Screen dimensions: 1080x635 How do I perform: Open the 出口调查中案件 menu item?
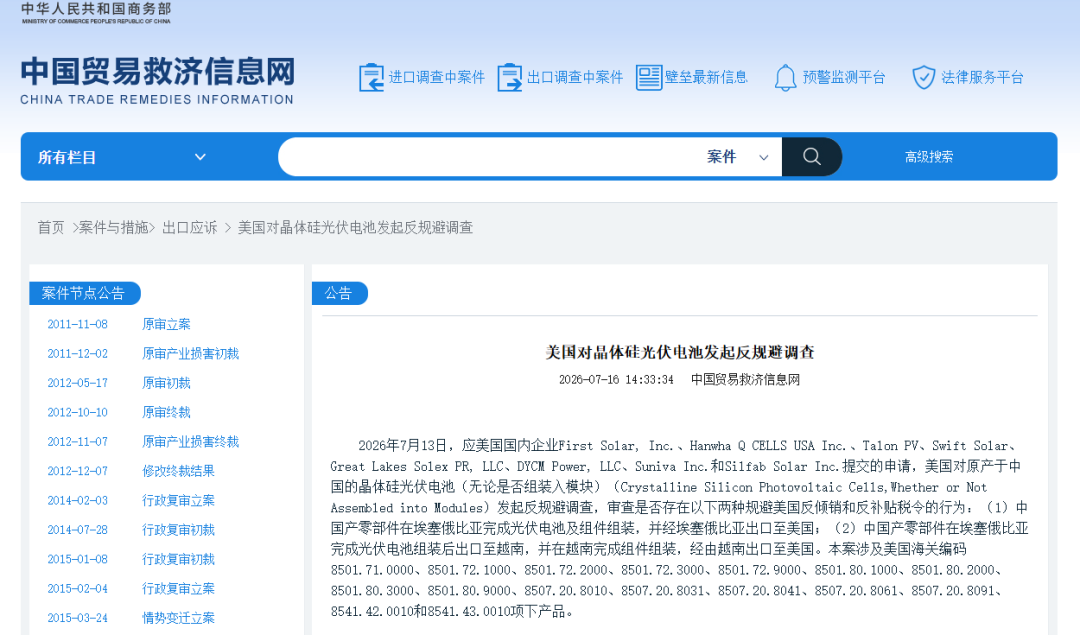coord(575,77)
